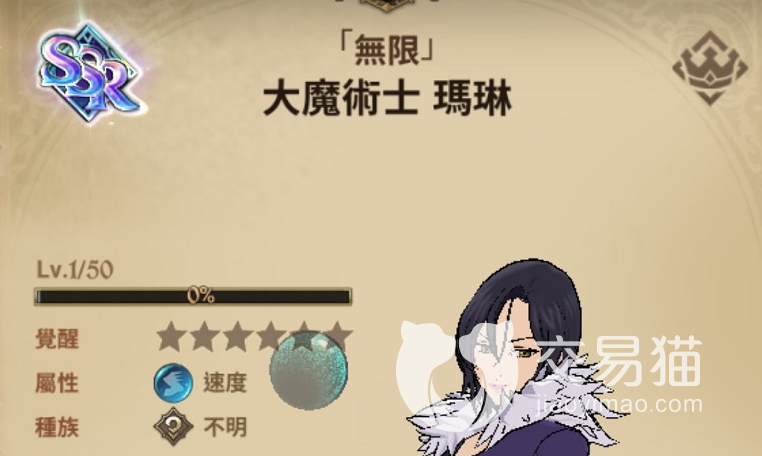Select the 覺醒 awakening label

pyautogui.click(x=57, y=339)
